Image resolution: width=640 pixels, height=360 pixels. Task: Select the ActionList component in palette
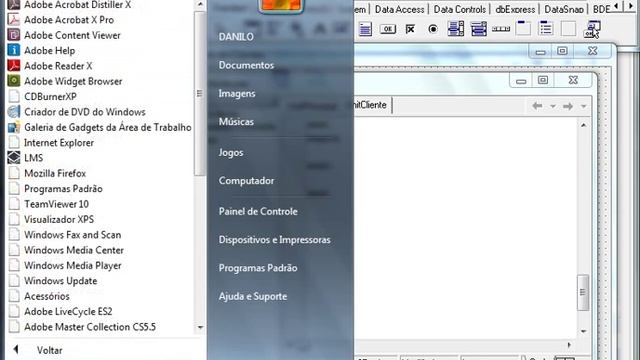(x=592, y=29)
